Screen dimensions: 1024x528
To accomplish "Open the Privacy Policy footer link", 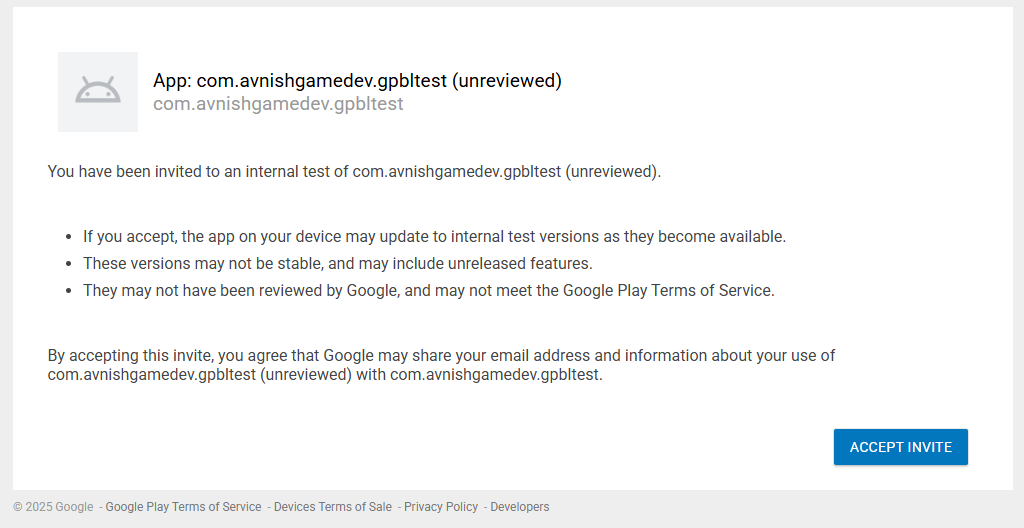I will (441, 507).
